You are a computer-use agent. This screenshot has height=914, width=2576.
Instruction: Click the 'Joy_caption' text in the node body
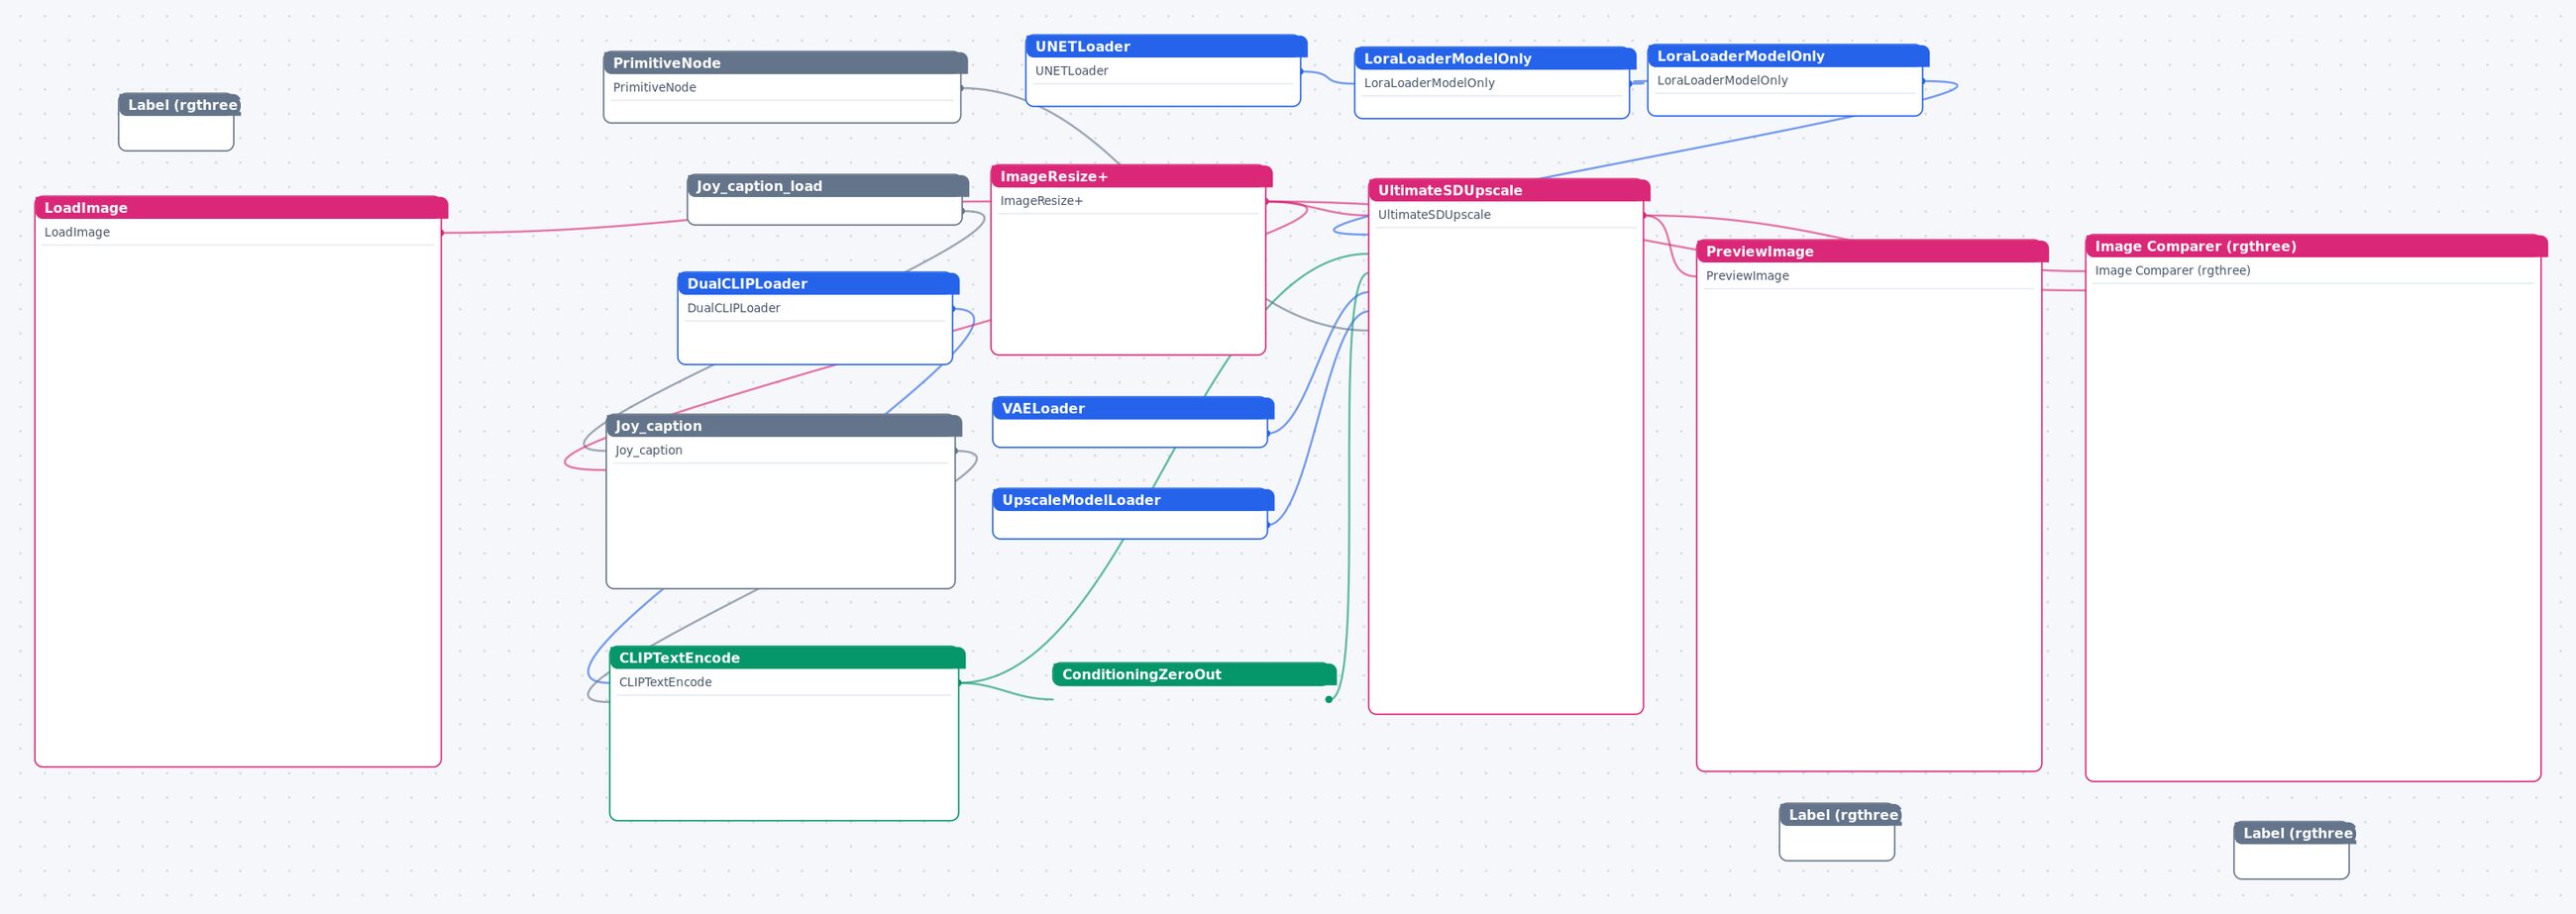(648, 450)
